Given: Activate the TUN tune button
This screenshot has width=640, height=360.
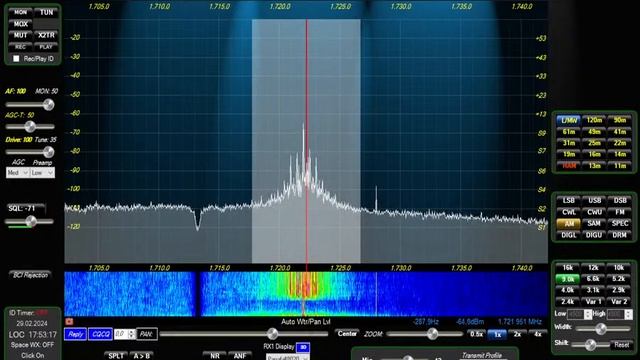Looking at the screenshot, I should pos(46,12).
